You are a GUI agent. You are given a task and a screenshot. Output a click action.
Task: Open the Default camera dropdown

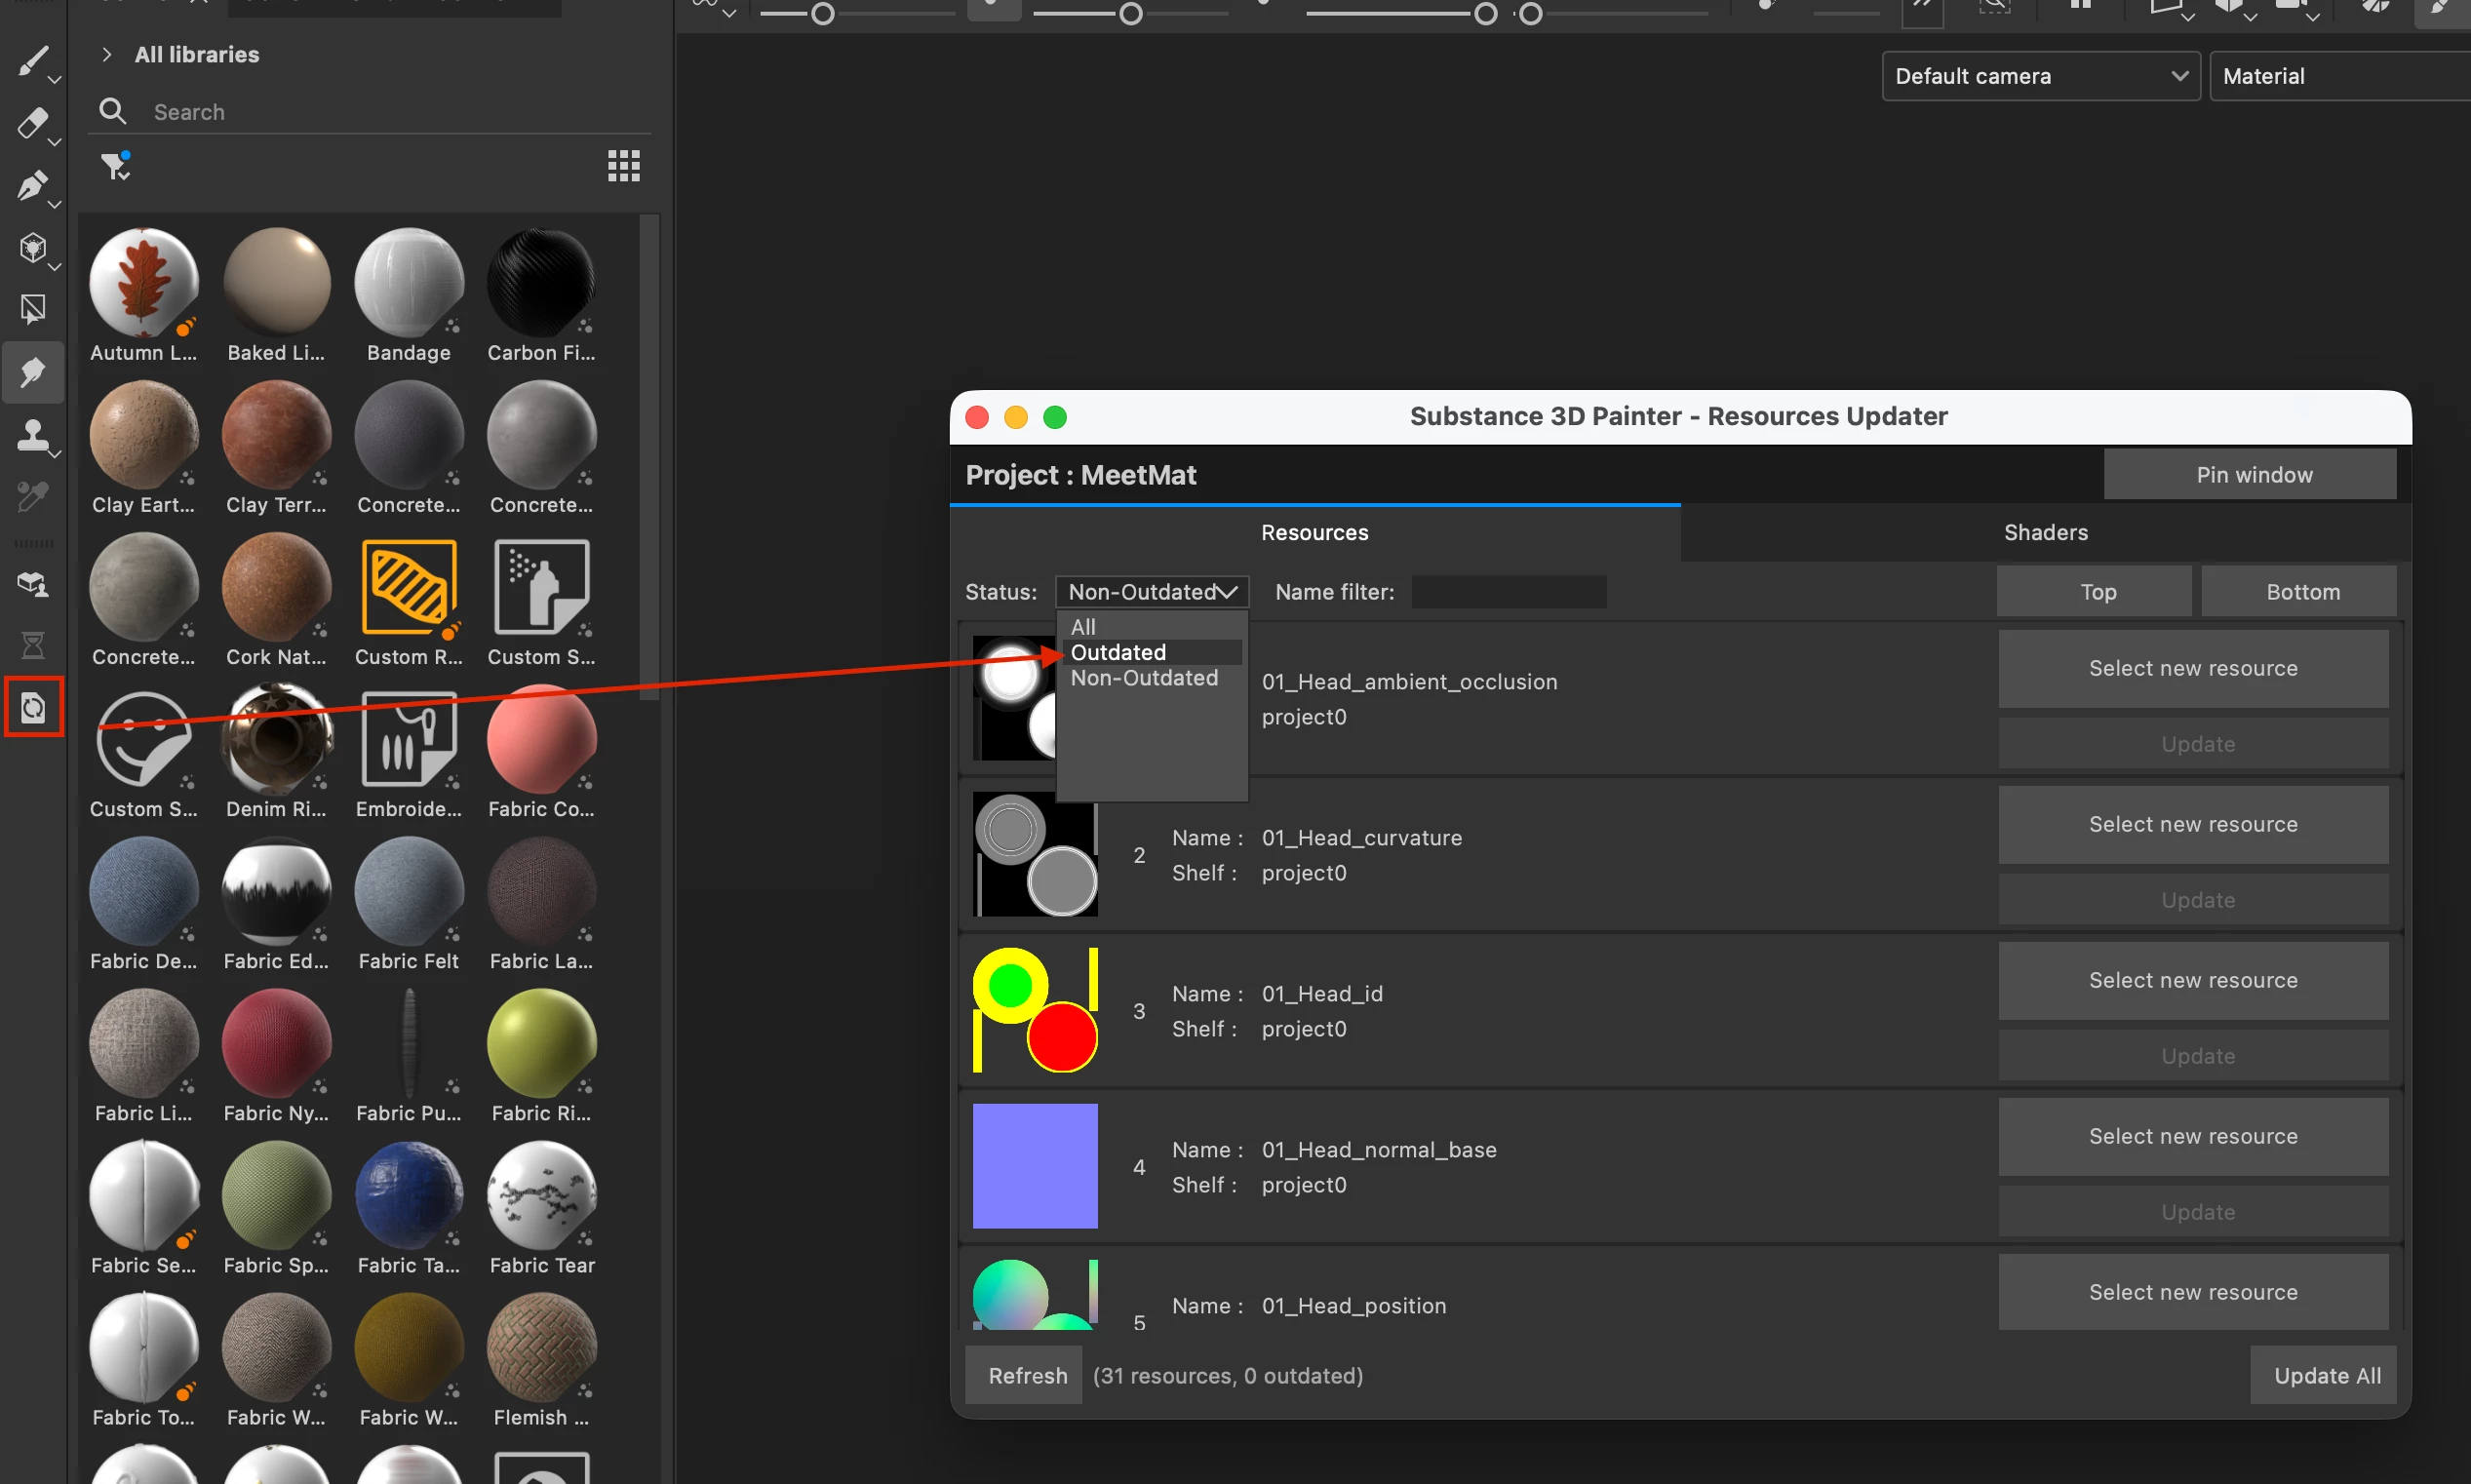pos(2040,76)
